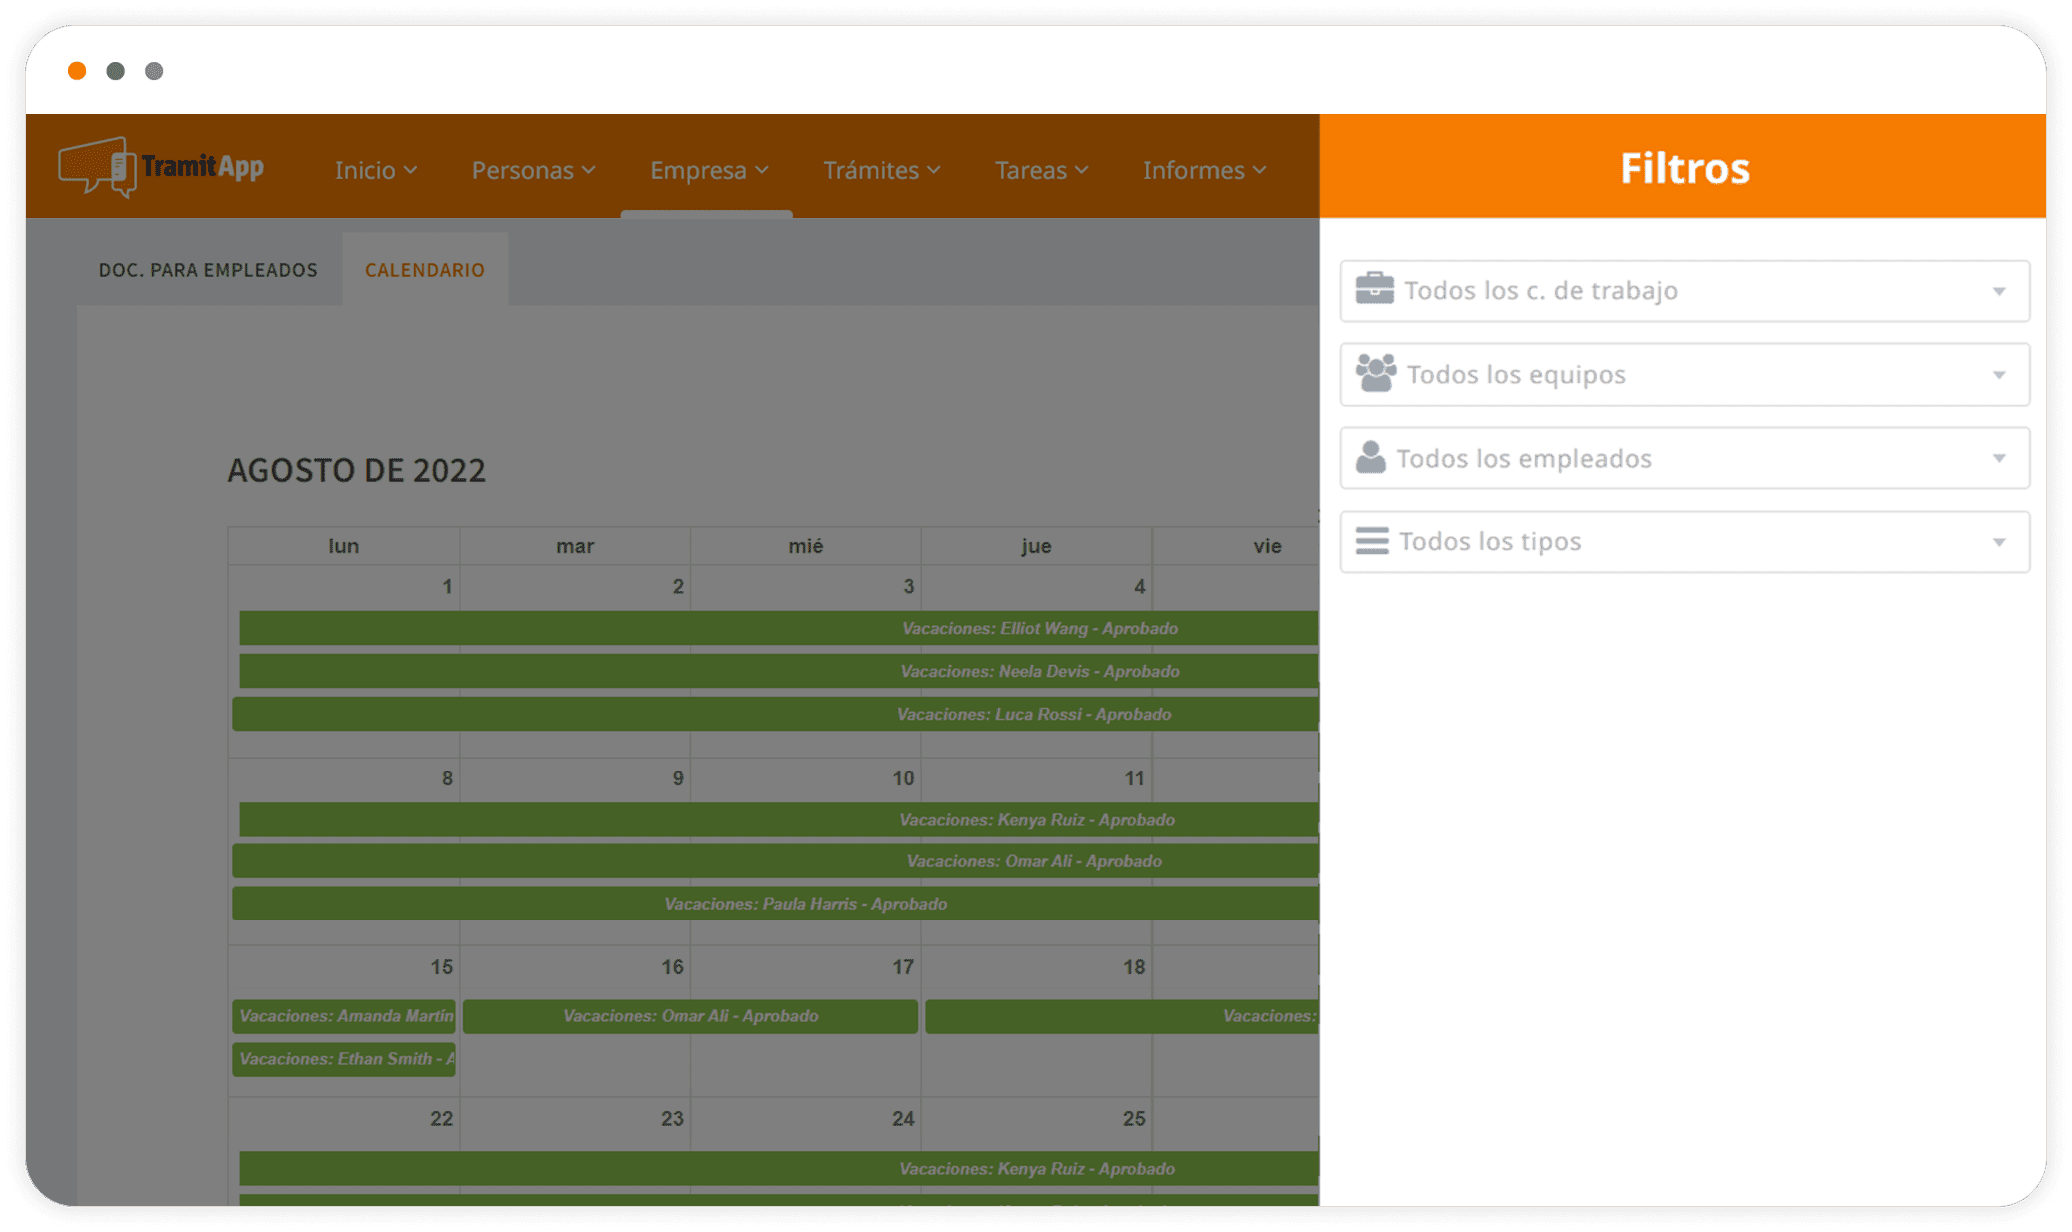Image resolution: width=2072 pixels, height=1232 pixels.
Task: Click the Informes chevron icon
Action: [x=1259, y=171]
